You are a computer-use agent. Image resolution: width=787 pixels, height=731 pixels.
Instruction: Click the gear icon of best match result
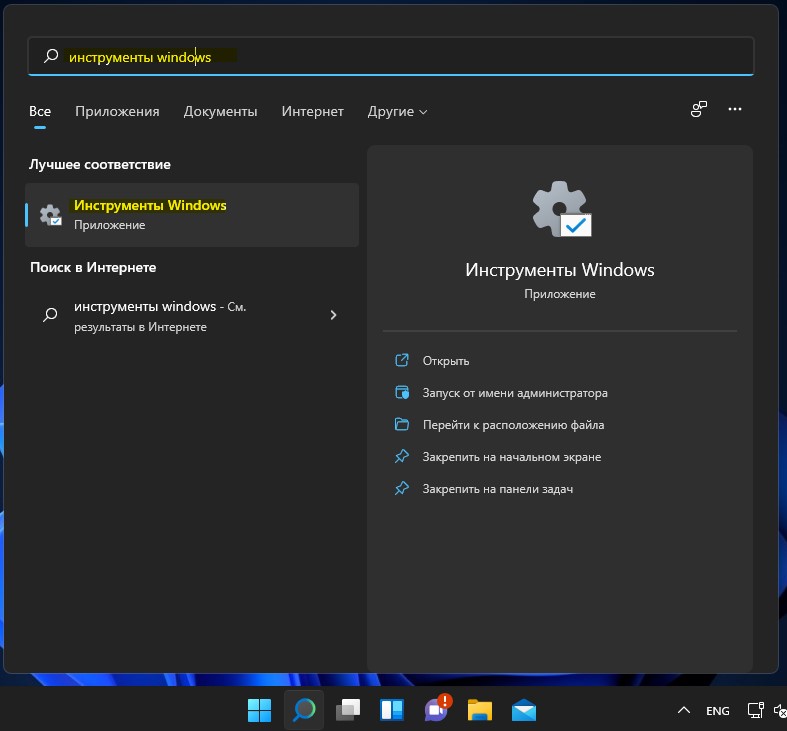tap(51, 215)
